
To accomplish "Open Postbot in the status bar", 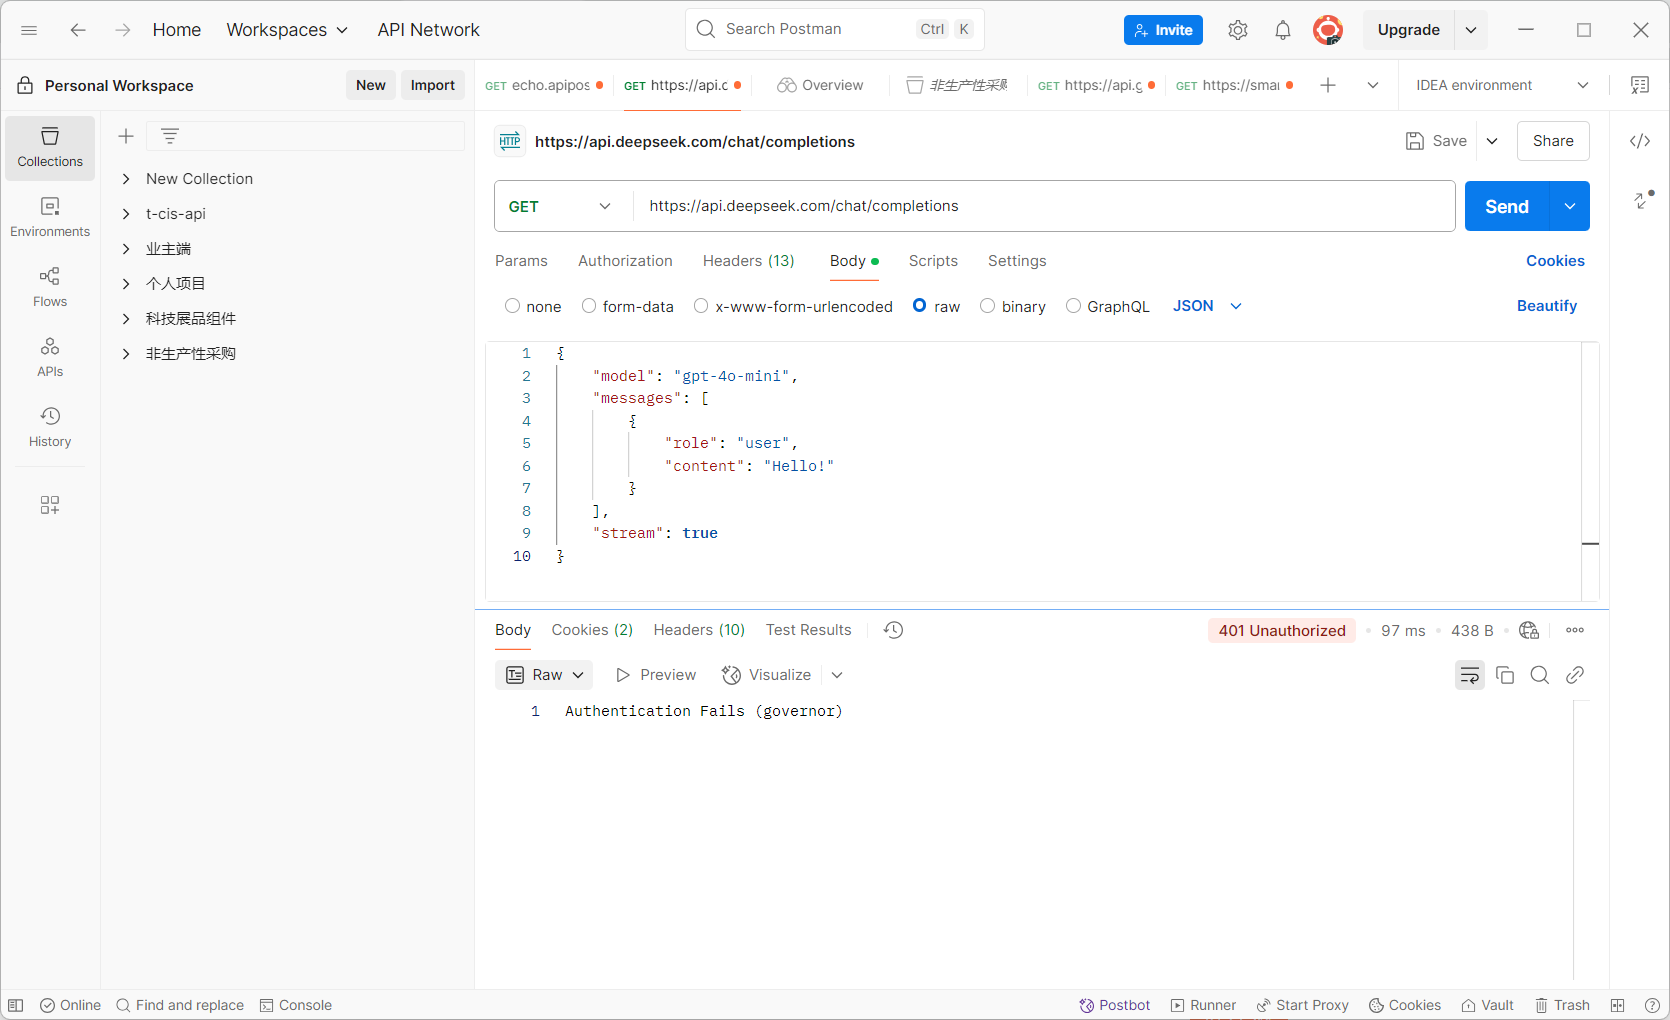I will click(x=1115, y=1005).
